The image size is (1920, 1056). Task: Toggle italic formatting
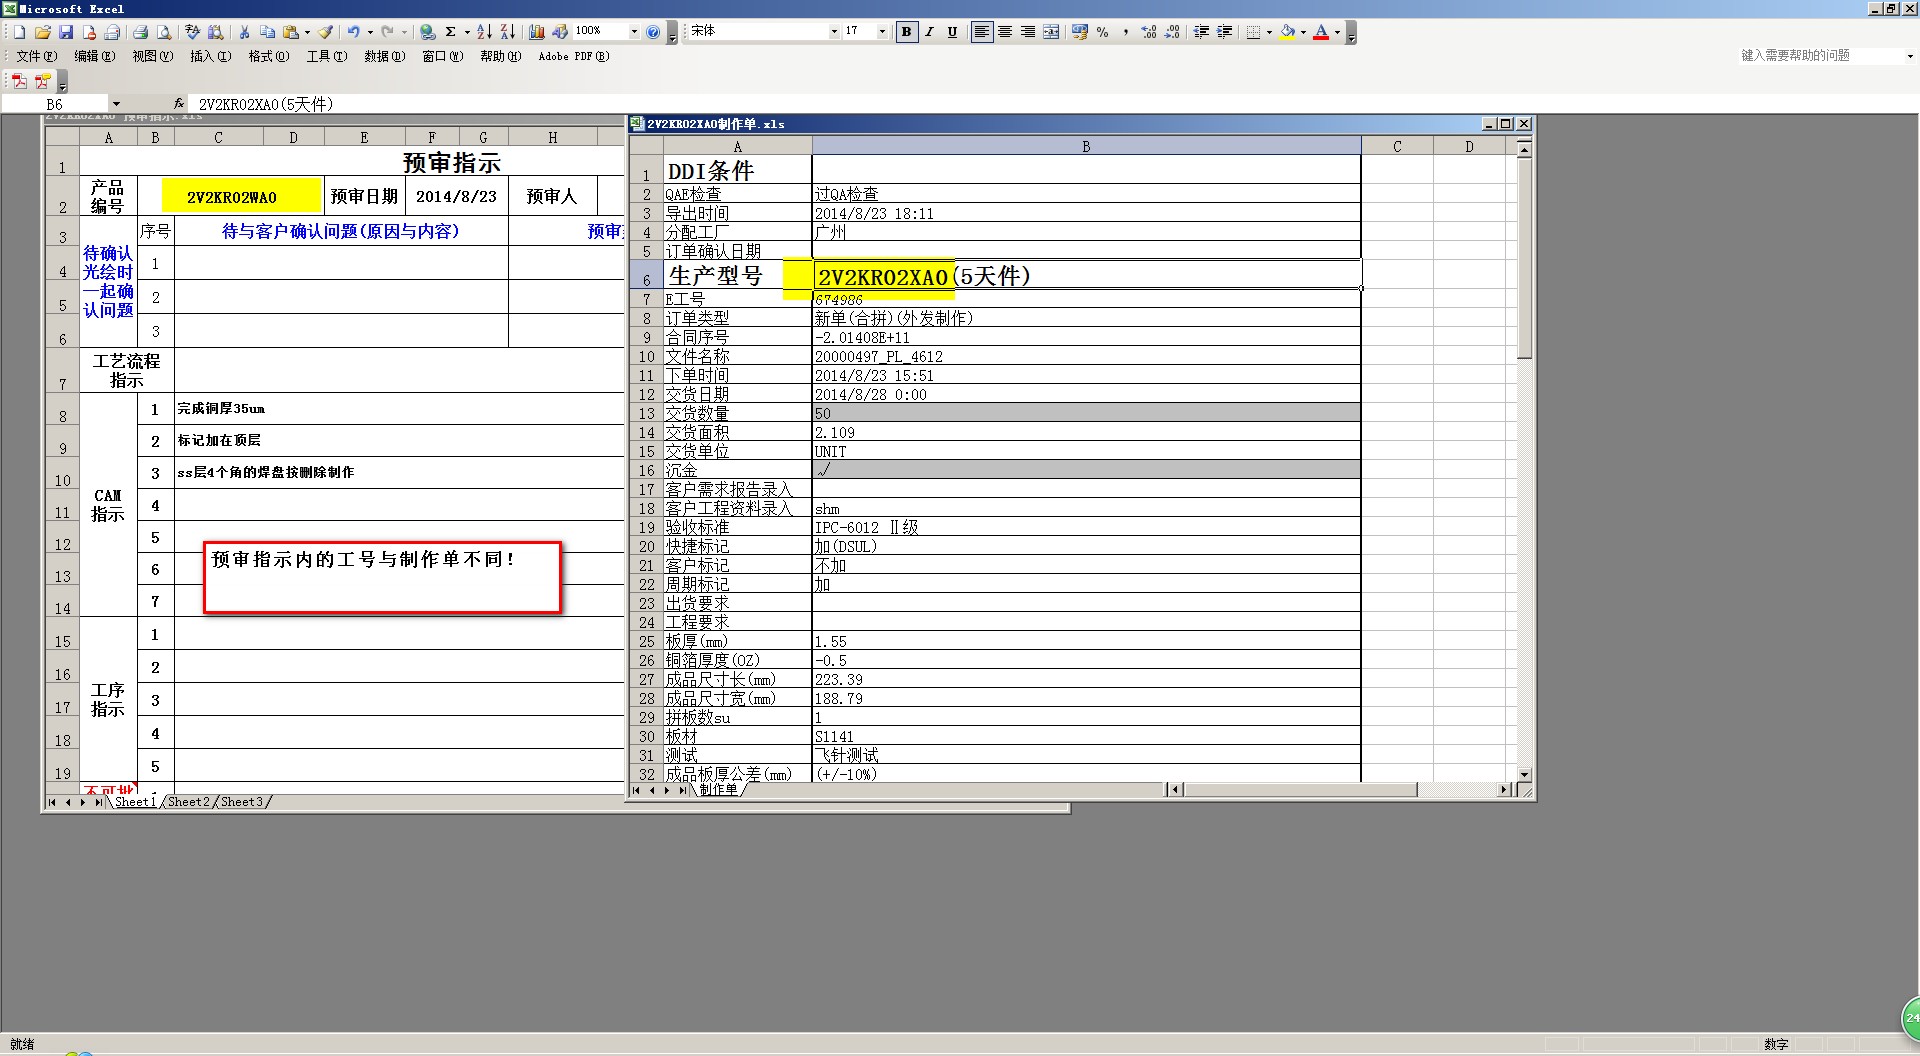930,32
